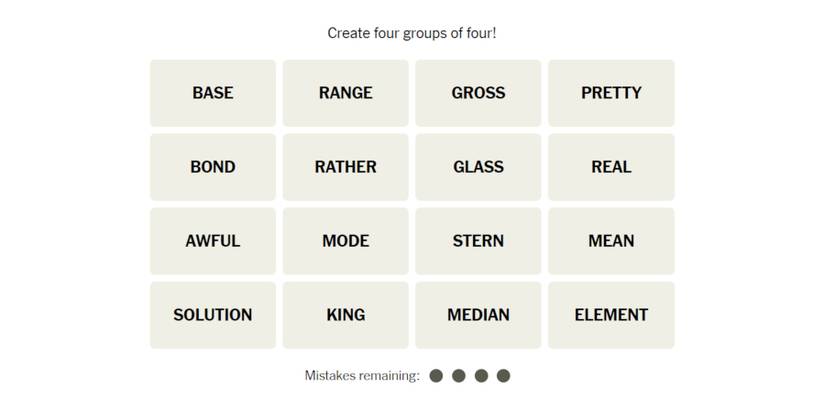The image size is (825, 413).
Task: Click the 'Create four groups of four!' heading
Action: pyautogui.click(x=412, y=33)
